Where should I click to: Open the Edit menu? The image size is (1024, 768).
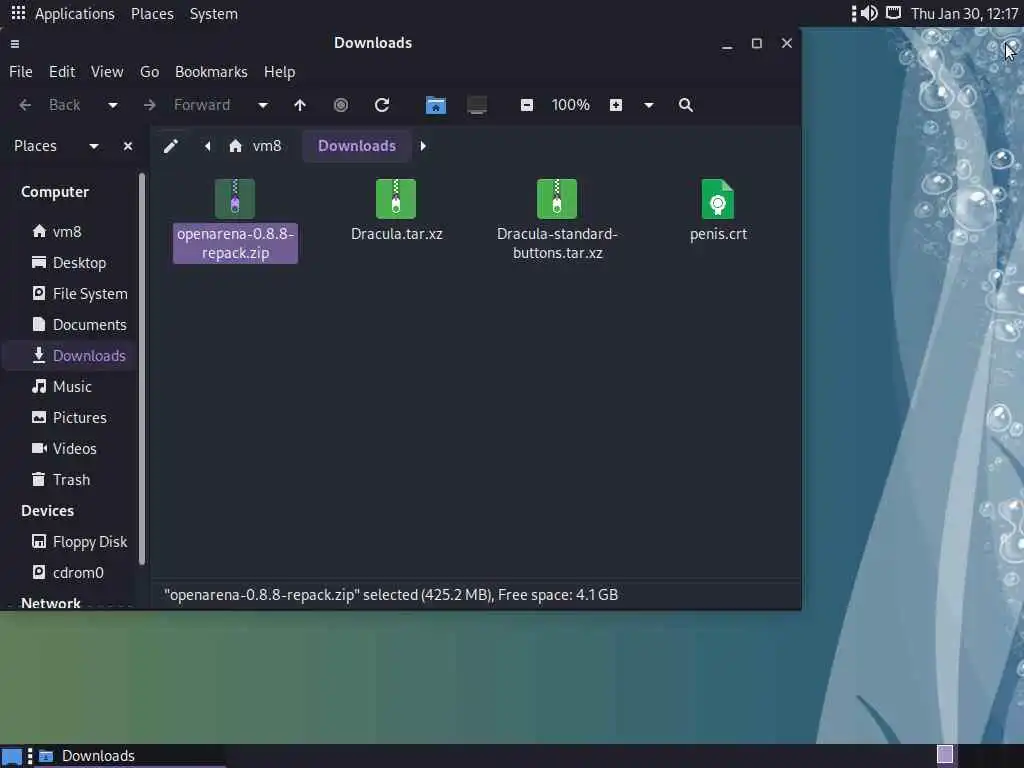[x=62, y=72]
